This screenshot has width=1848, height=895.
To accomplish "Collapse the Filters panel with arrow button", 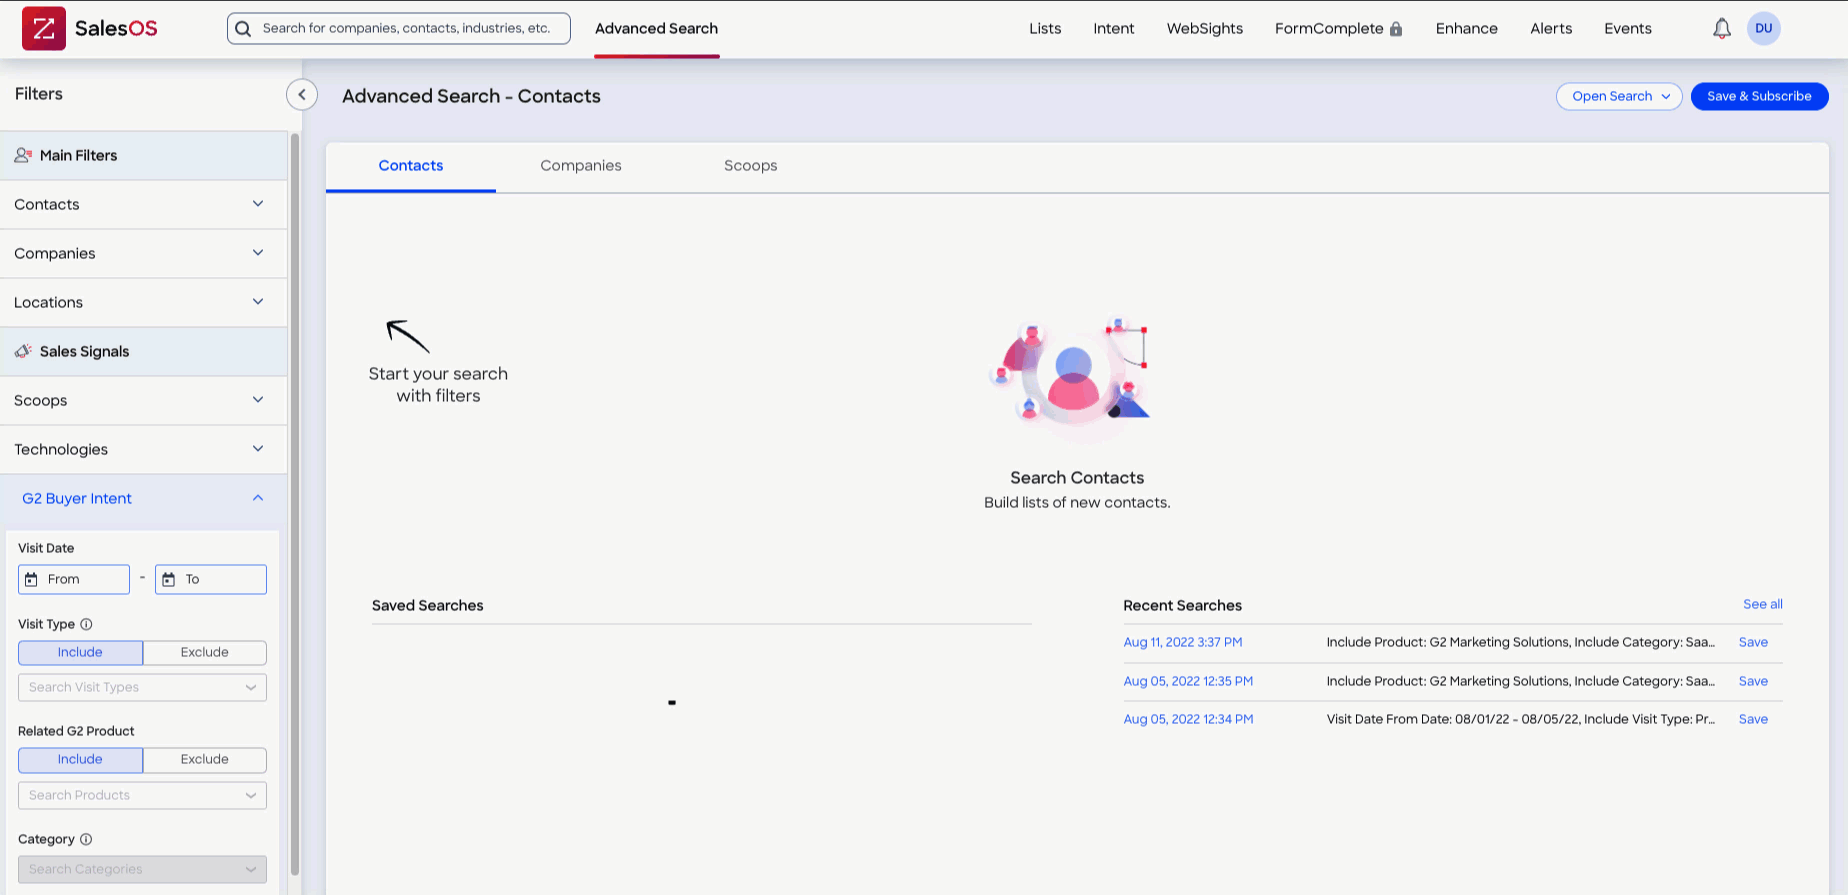I will pyautogui.click(x=302, y=95).
